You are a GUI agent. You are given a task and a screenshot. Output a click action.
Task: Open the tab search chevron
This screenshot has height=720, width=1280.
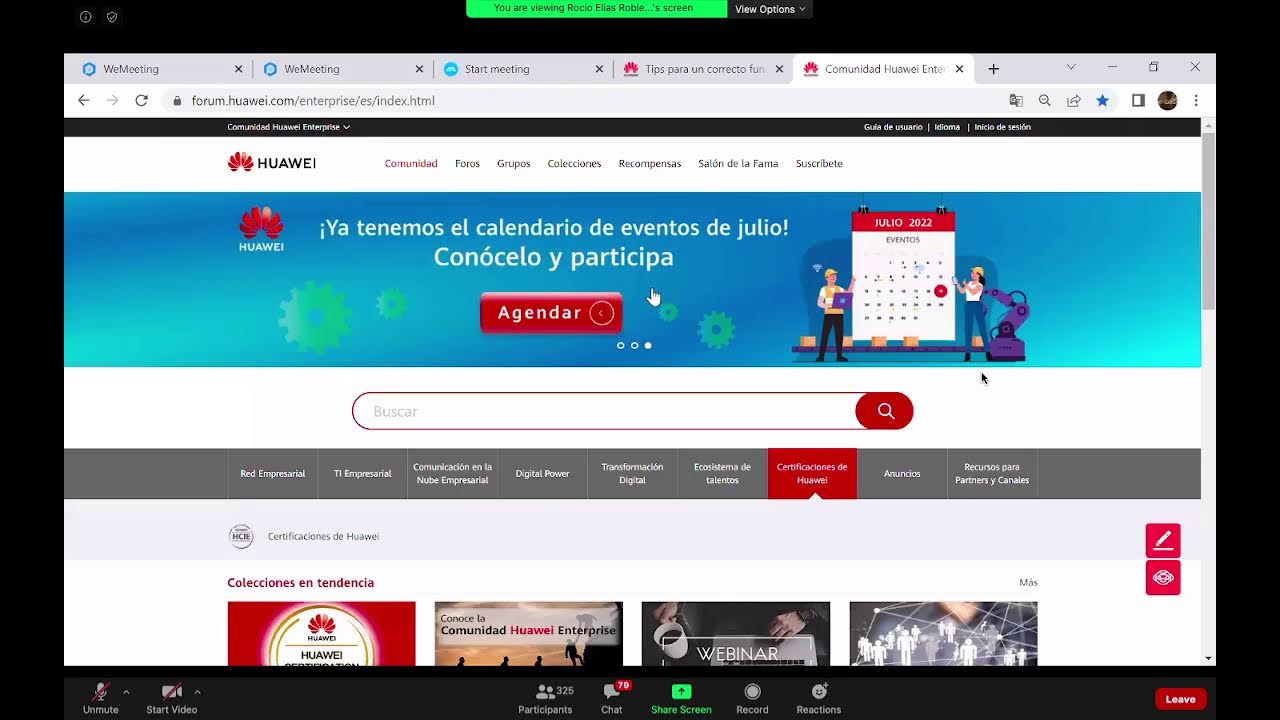point(1071,67)
